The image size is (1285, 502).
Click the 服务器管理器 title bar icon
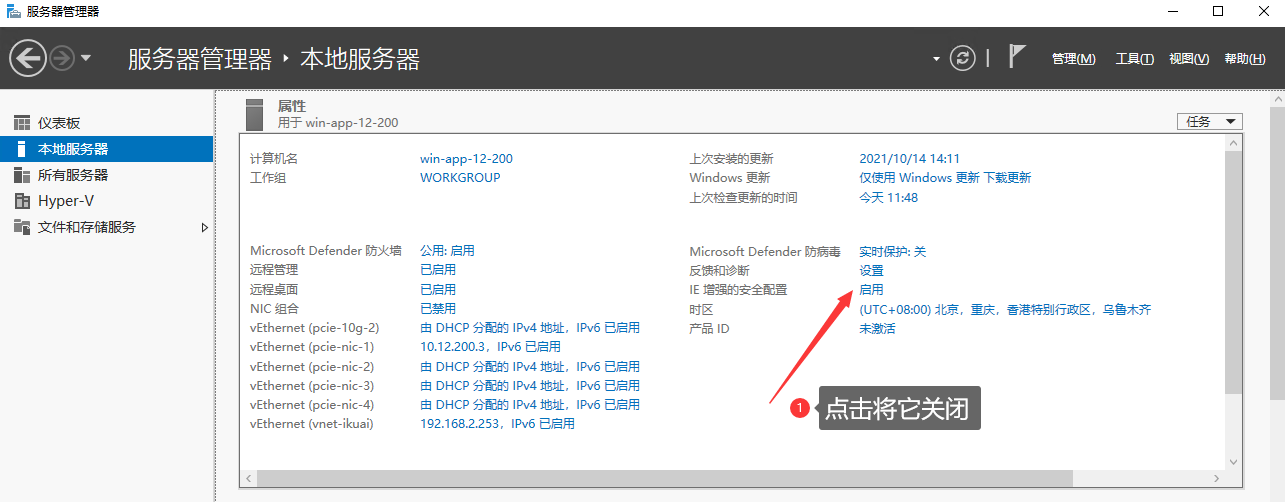click(12, 12)
